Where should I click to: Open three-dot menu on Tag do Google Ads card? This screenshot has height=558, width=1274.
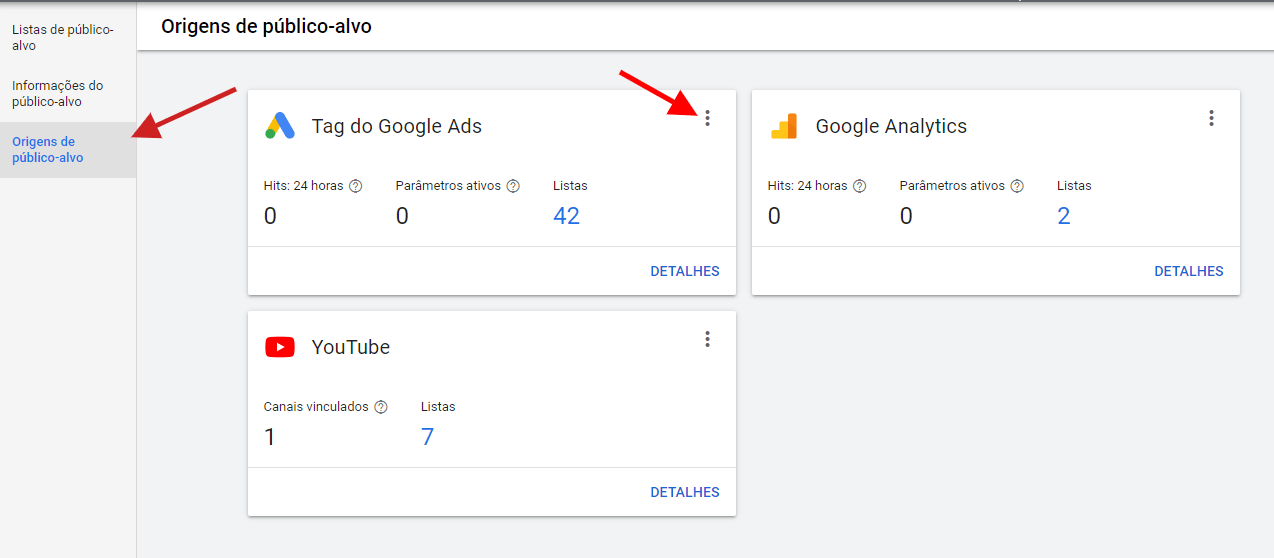tap(707, 118)
